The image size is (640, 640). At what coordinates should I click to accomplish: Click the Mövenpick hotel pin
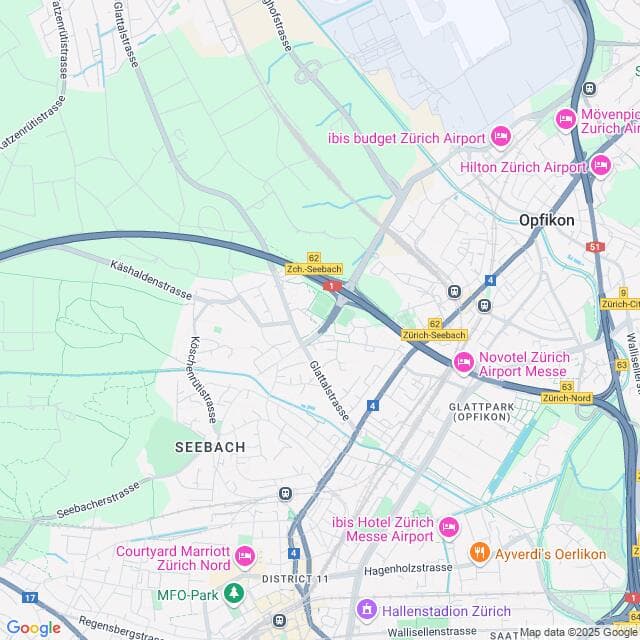(566, 119)
